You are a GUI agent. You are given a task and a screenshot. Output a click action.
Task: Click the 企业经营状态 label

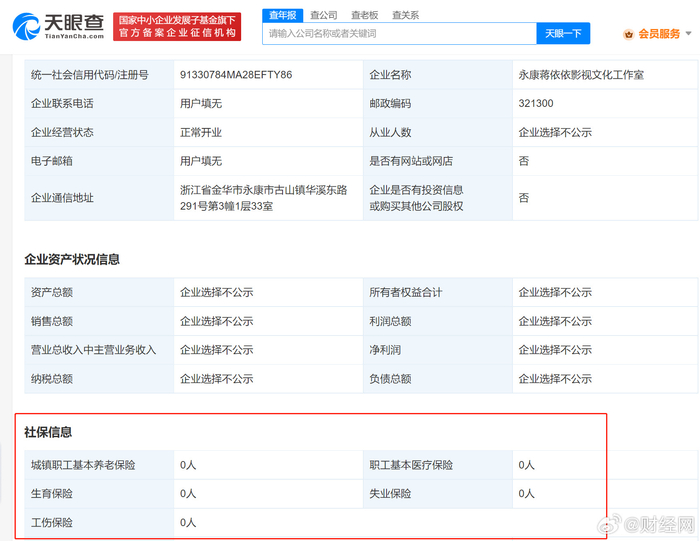tap(62, 133)
